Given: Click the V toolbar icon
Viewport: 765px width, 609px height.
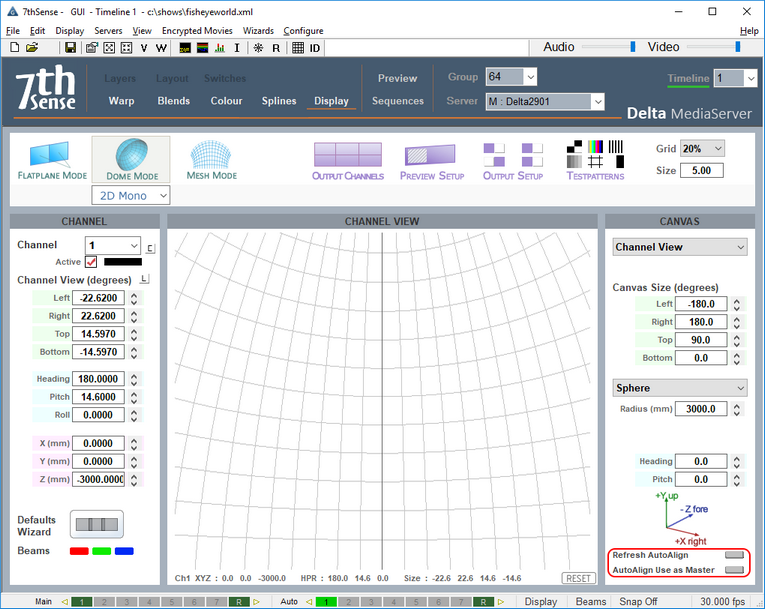Looking at the screenshot, I should [144, 48].
